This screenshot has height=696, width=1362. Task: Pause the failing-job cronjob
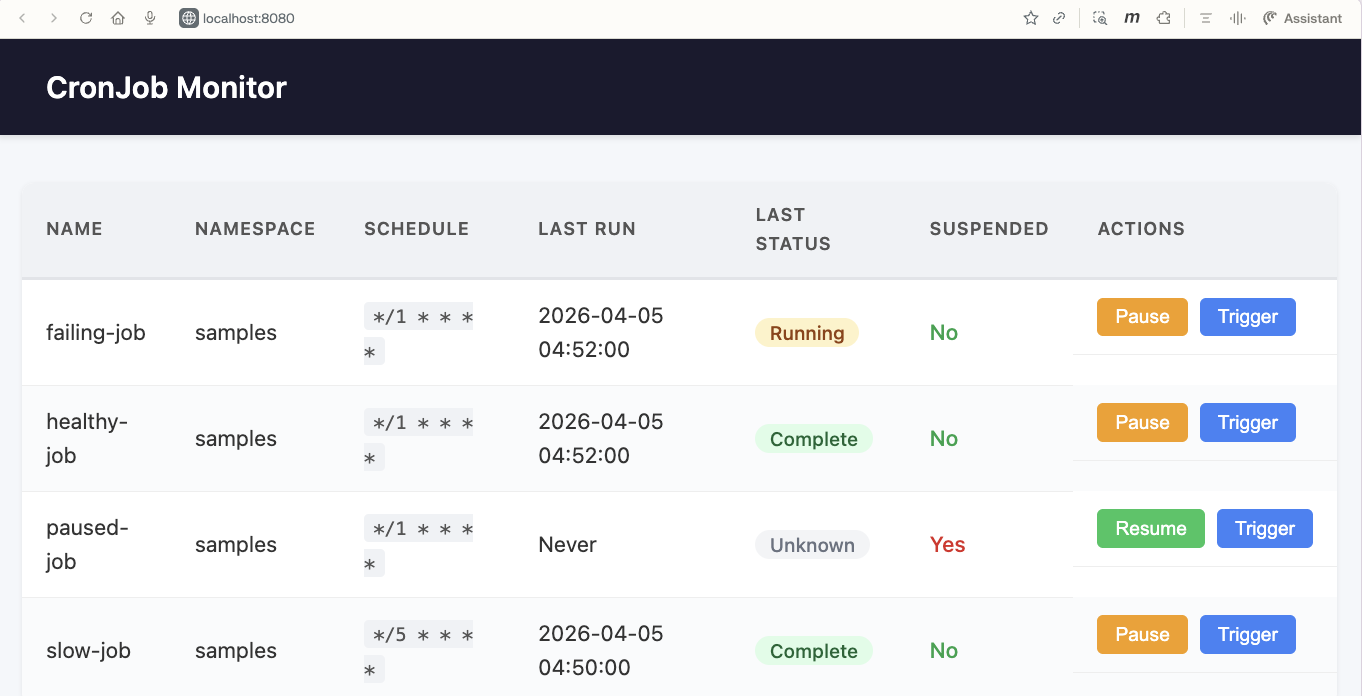1142,317
